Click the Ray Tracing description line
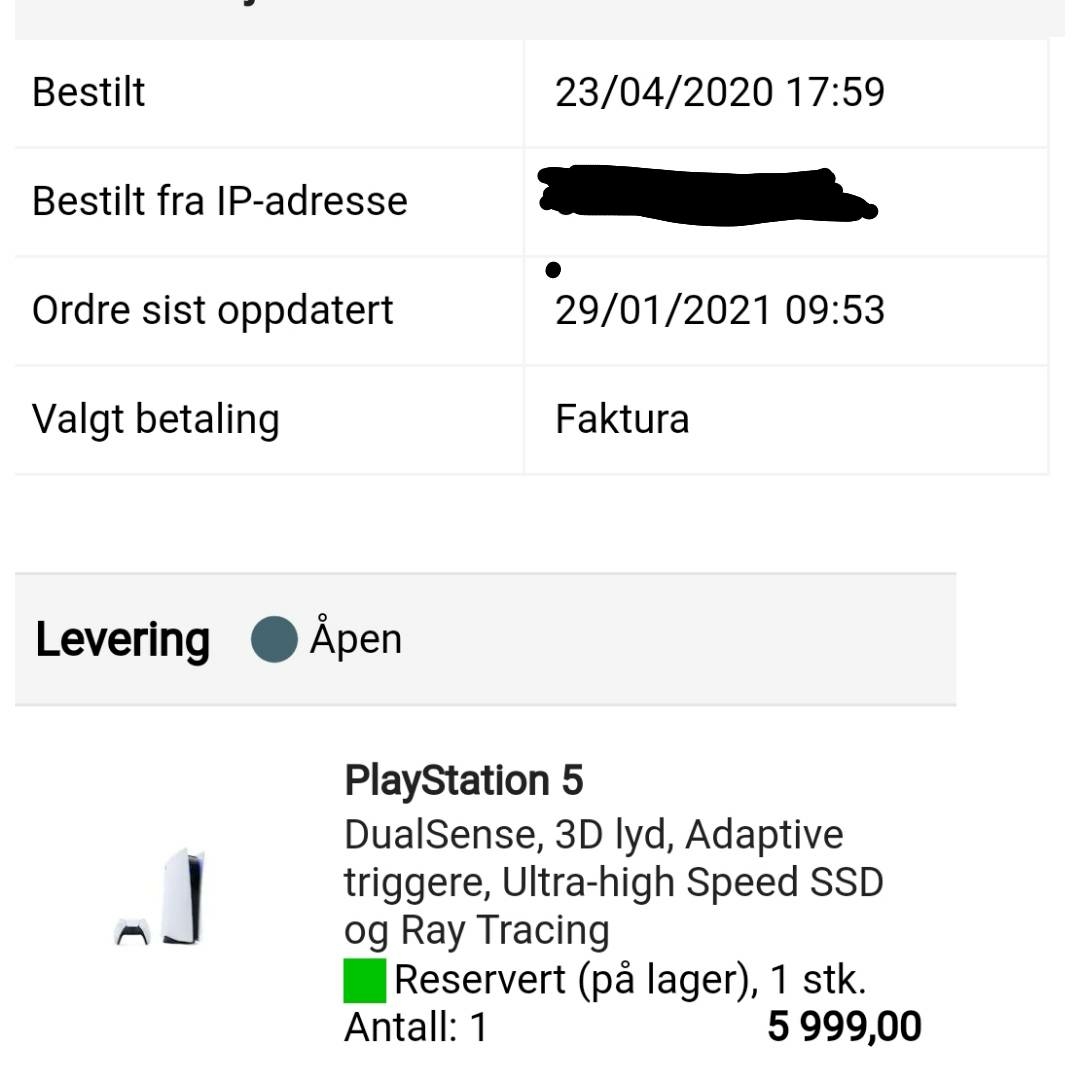 pos(477,931)
